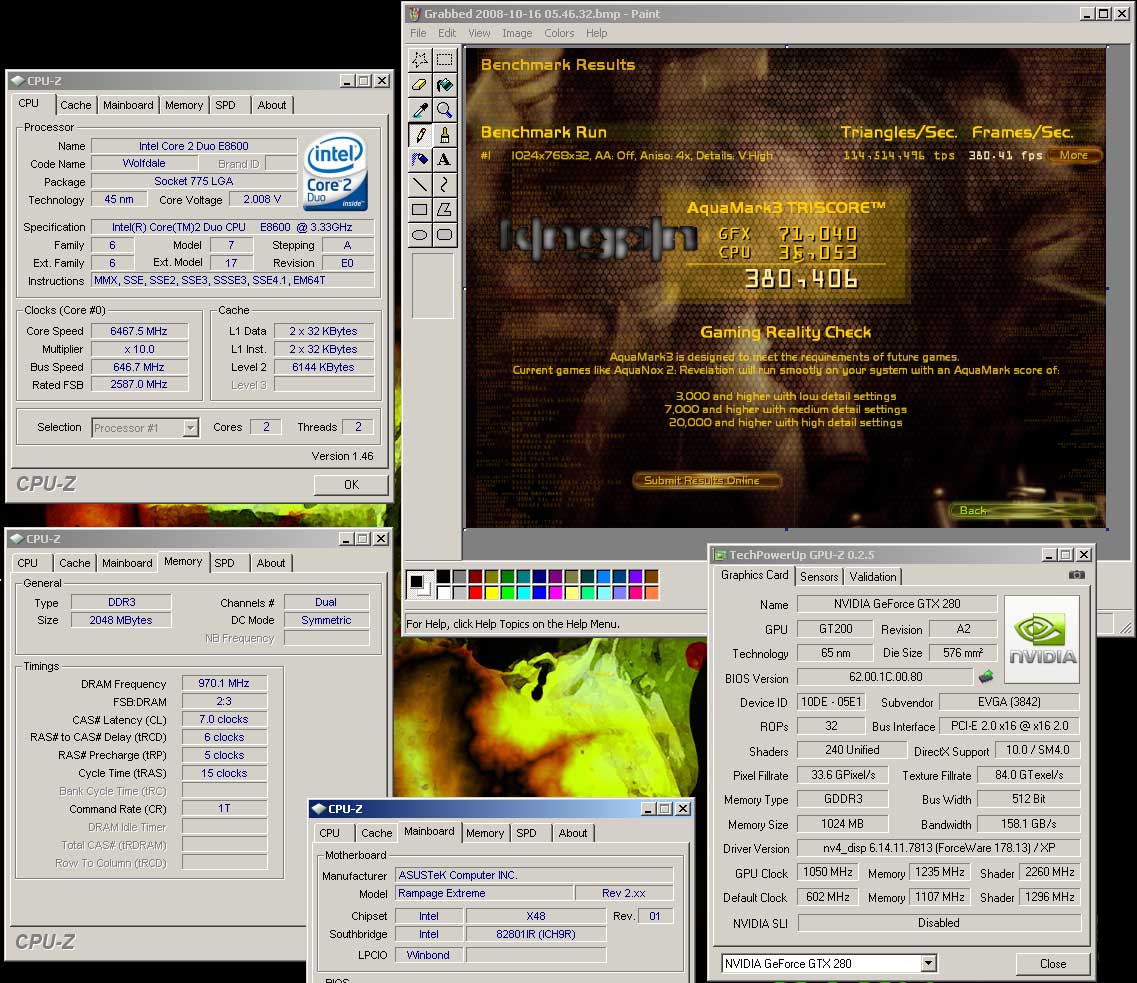Click the NVIDIA SLI status Disabled

click(939, 923)
